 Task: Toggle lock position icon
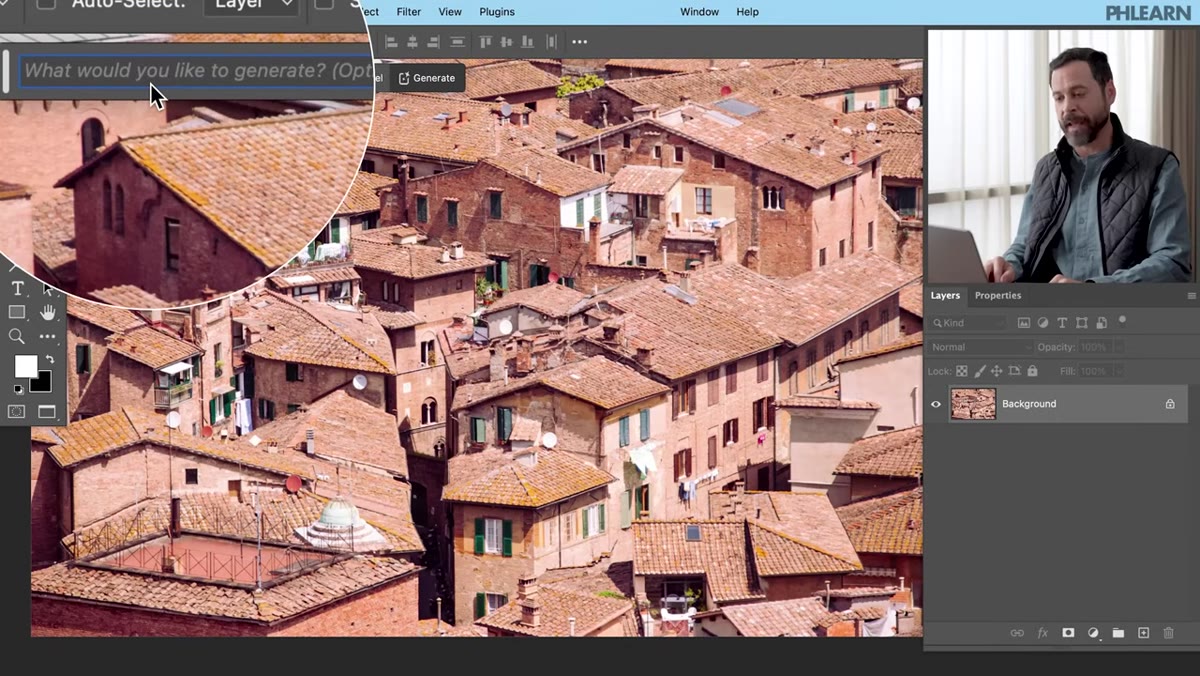[997, 371]
